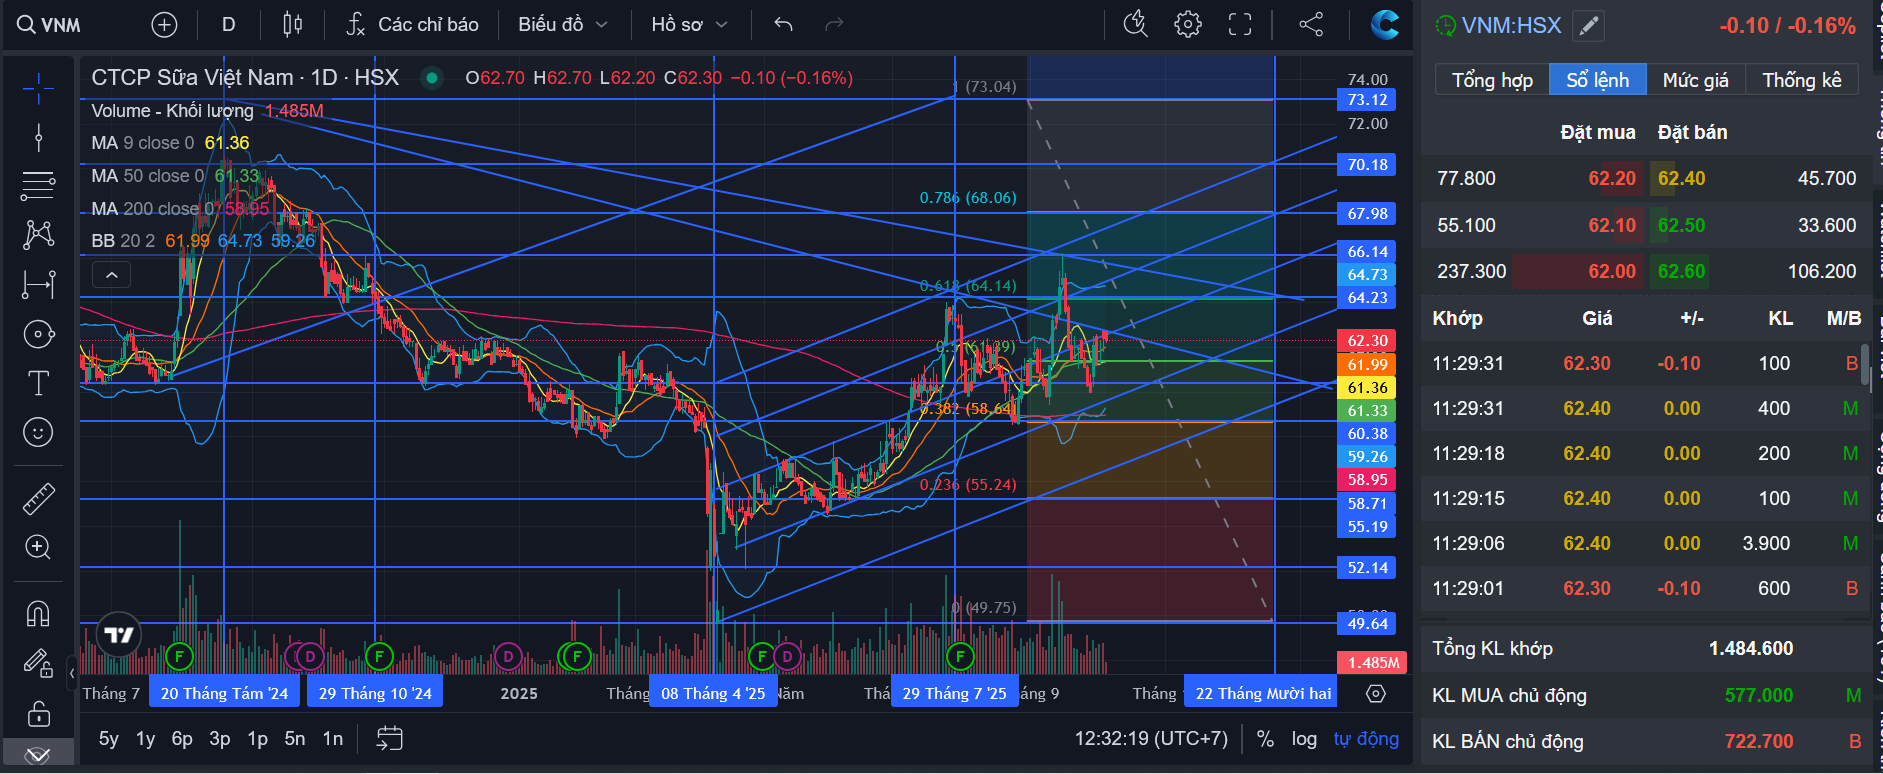
Task: Open the geometric shapes brush tool
Action: pyautogui.click(x=38, y=334)
